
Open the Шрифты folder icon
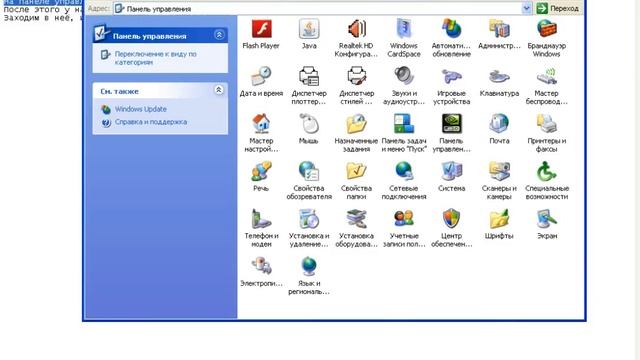point(499,219)
